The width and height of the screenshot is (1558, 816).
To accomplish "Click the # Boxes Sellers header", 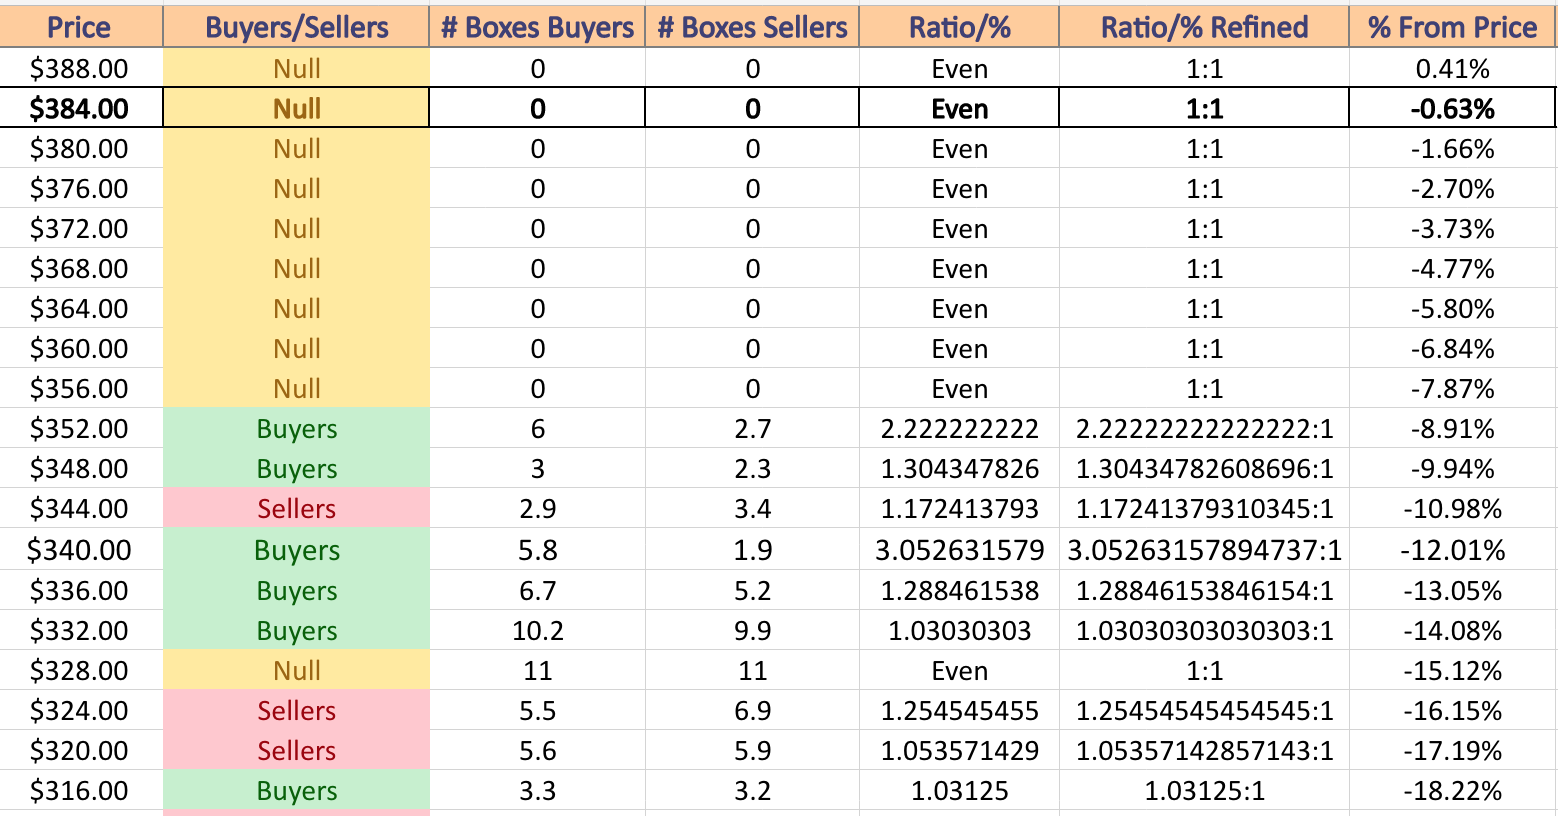I will pos(752,26).
